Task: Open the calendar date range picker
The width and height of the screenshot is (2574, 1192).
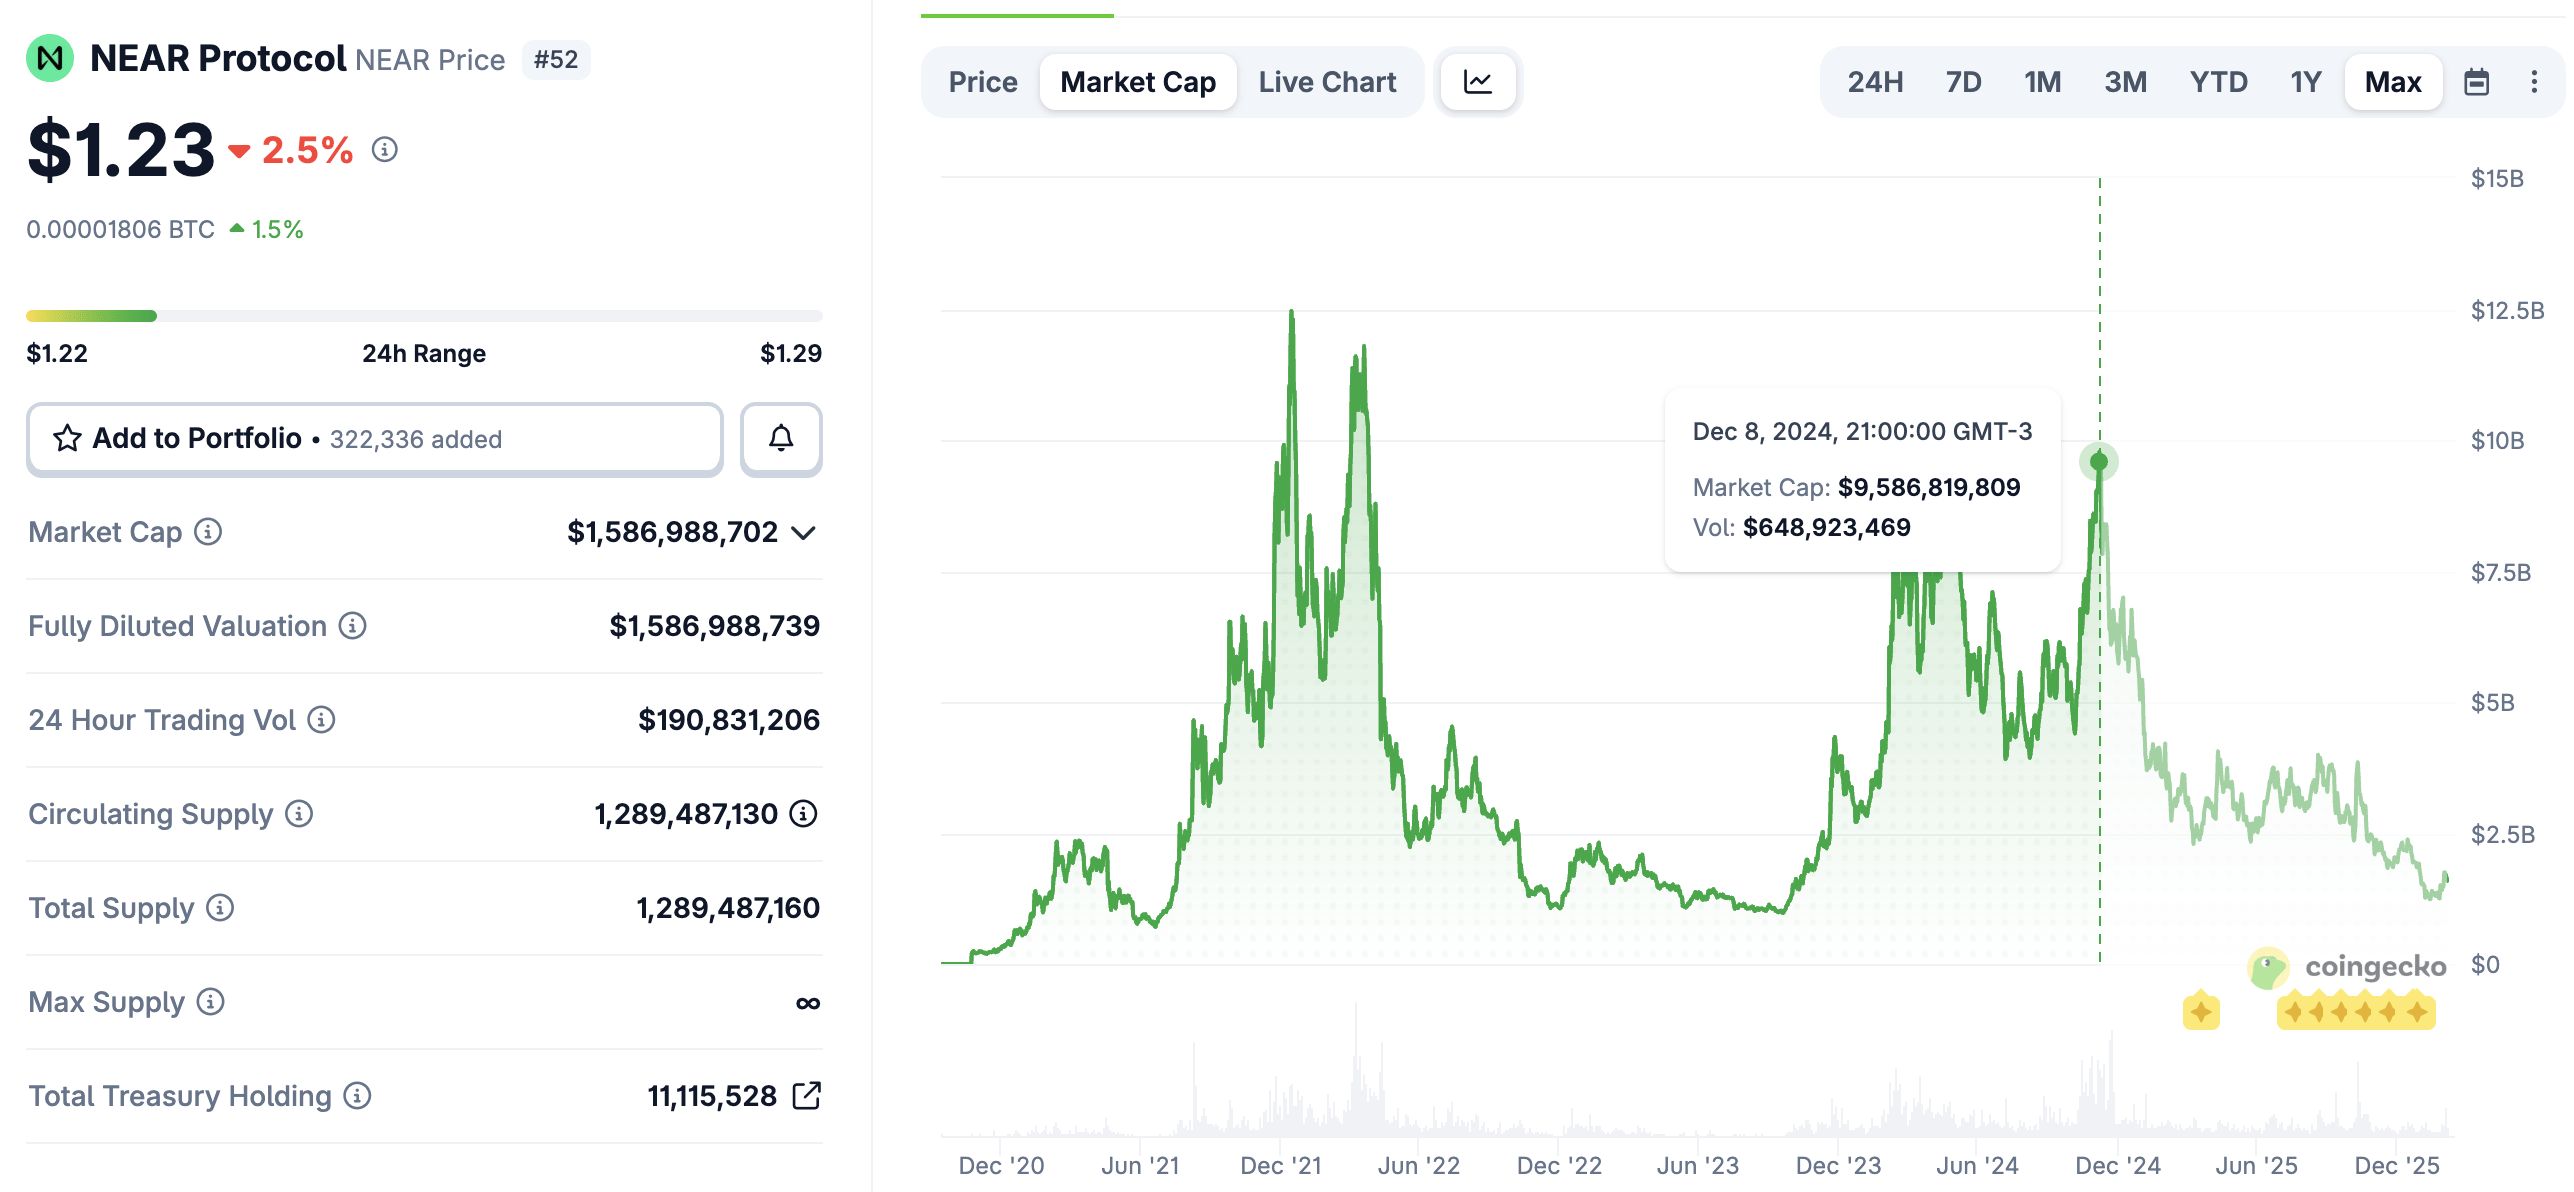Action: 2476,82
